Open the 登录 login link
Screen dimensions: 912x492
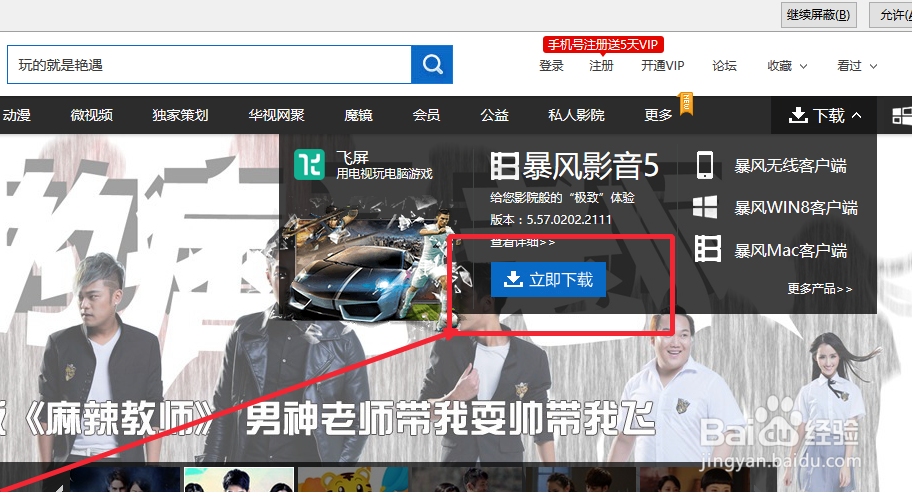pyautogui.click(x=551, y=66)
